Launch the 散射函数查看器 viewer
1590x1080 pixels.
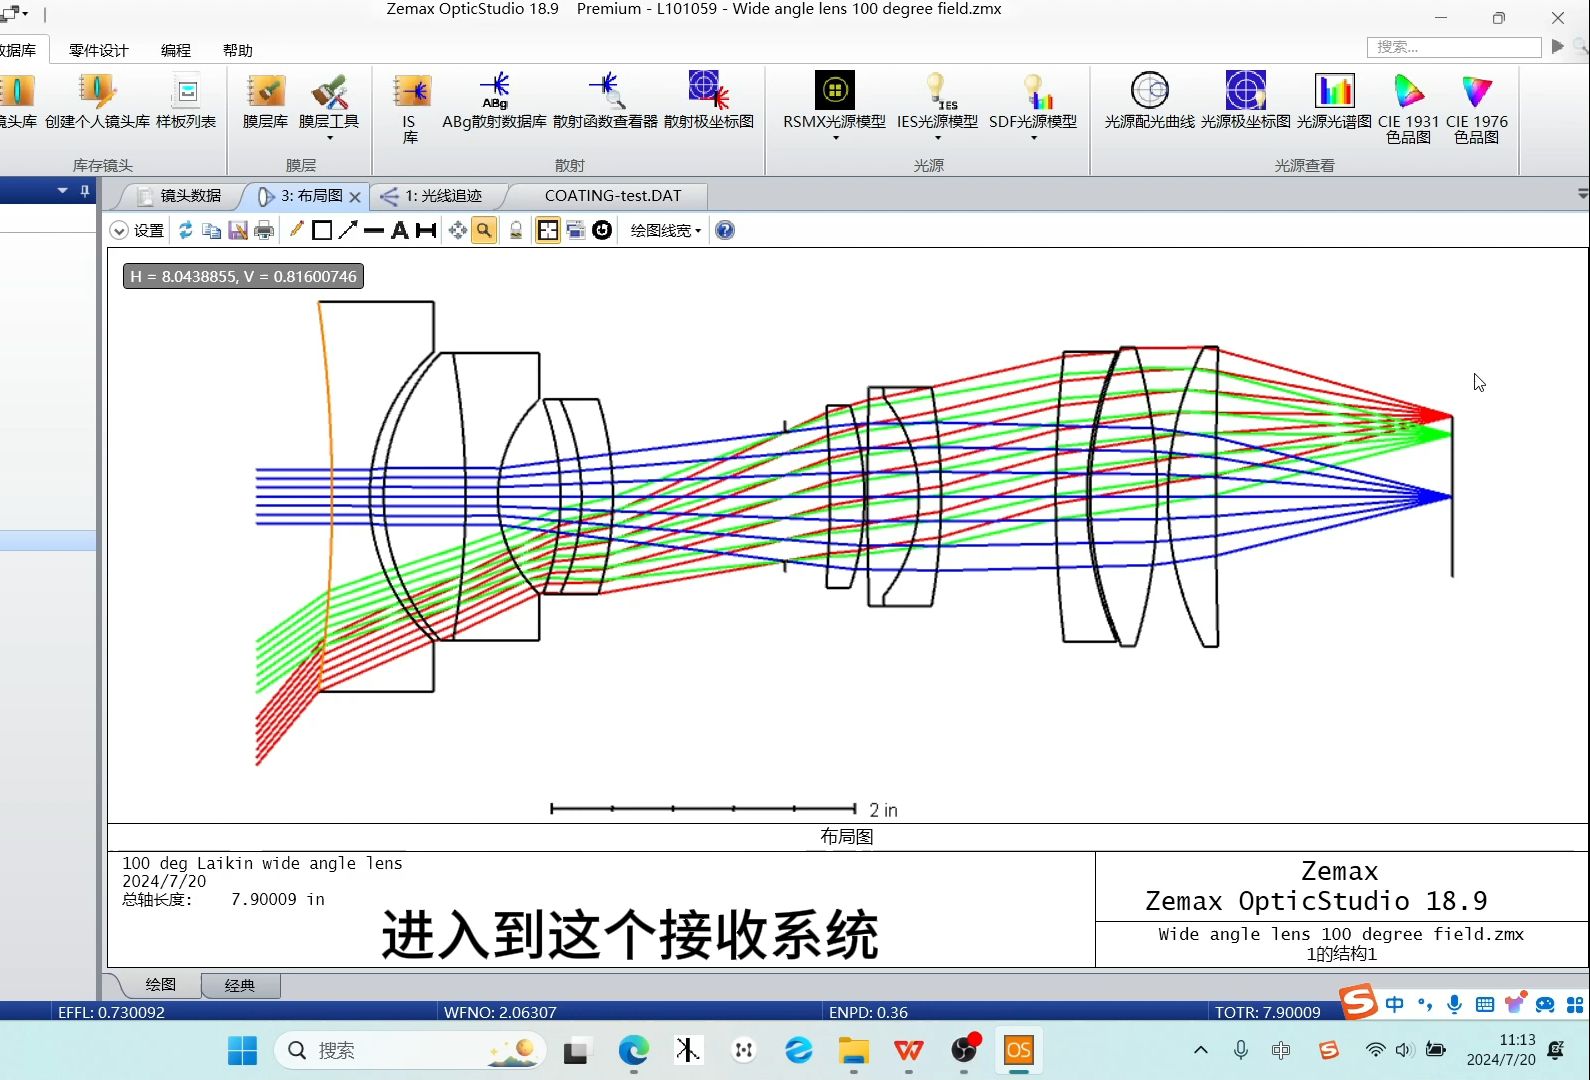605,101
